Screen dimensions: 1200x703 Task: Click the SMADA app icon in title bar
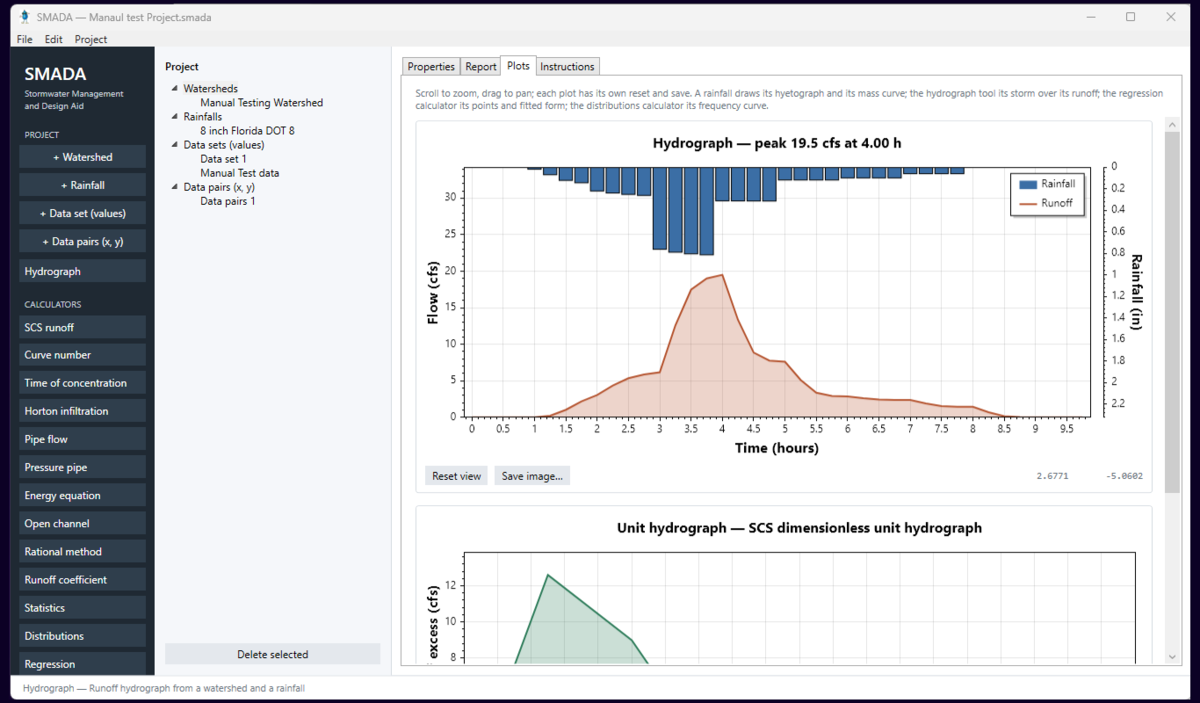click(23, 17)
